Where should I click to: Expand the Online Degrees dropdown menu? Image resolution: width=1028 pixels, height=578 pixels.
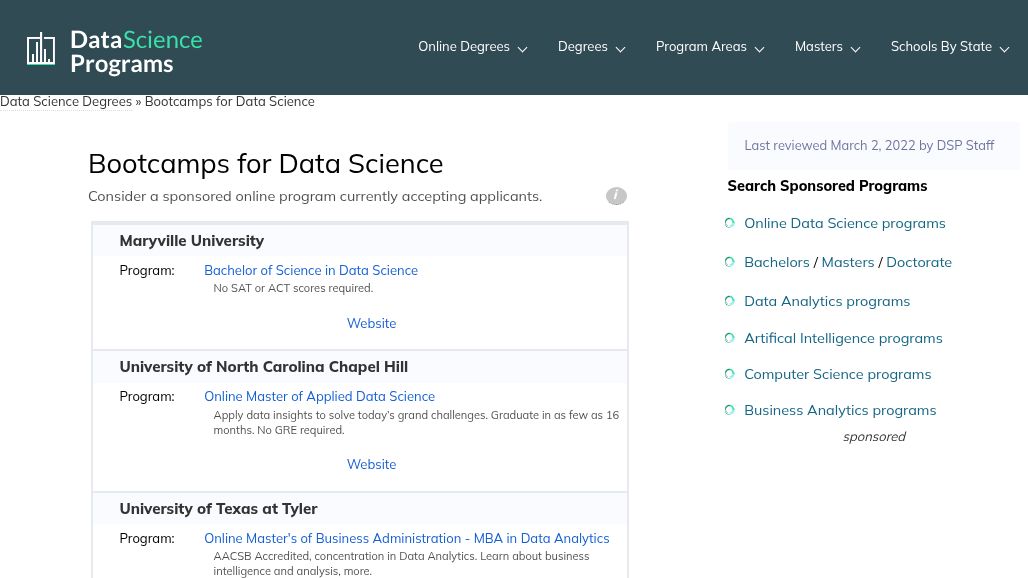point(472,47)
